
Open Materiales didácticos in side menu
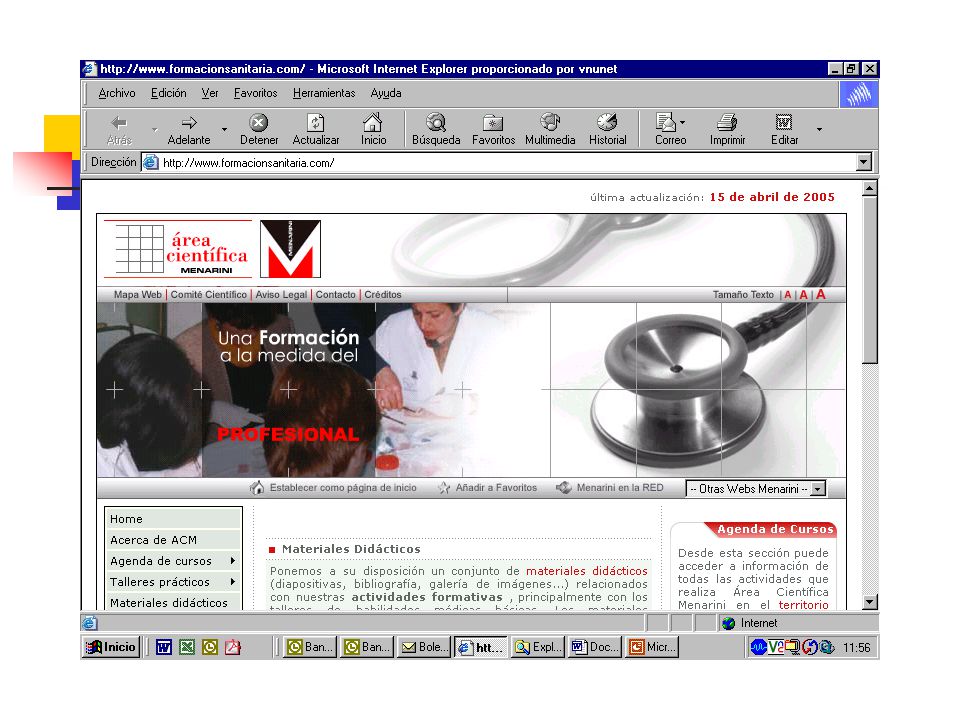[173, 602]
